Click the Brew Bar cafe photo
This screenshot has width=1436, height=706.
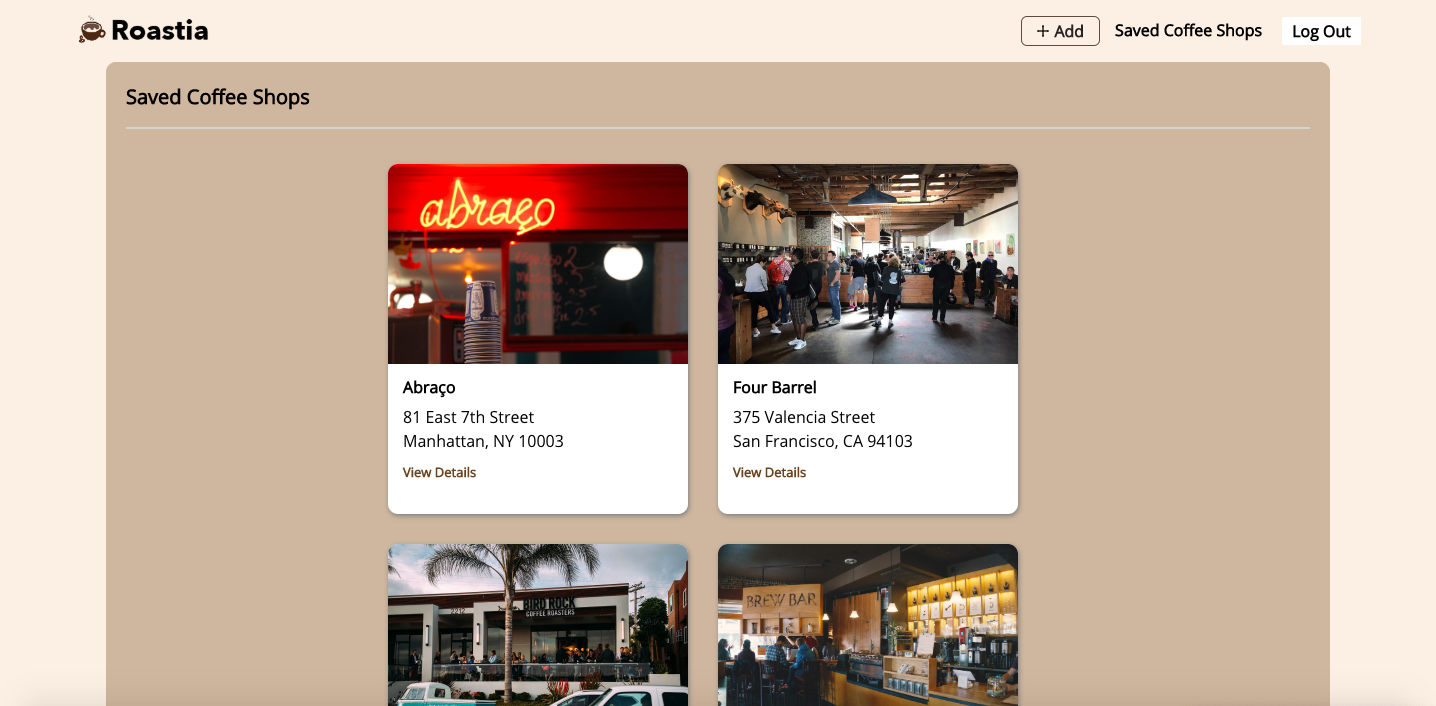(x=866, y=624)
